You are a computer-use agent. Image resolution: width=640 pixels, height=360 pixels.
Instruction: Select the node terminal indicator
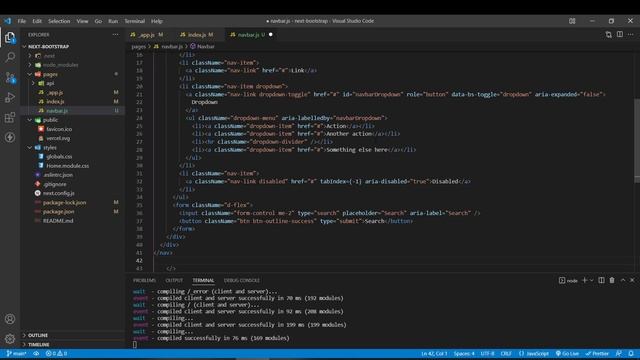[568, 280]
